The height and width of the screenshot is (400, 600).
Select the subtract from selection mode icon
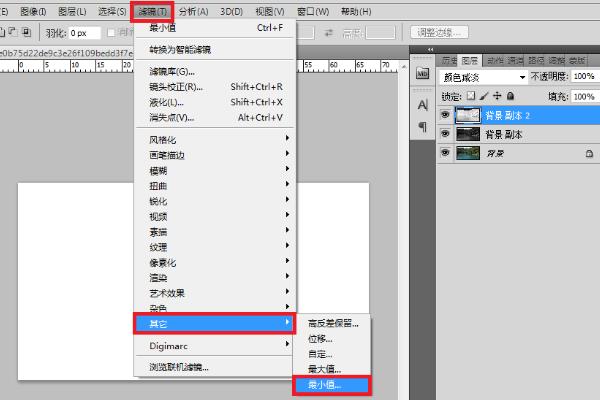pyautogui.click(x=13, y=32)
